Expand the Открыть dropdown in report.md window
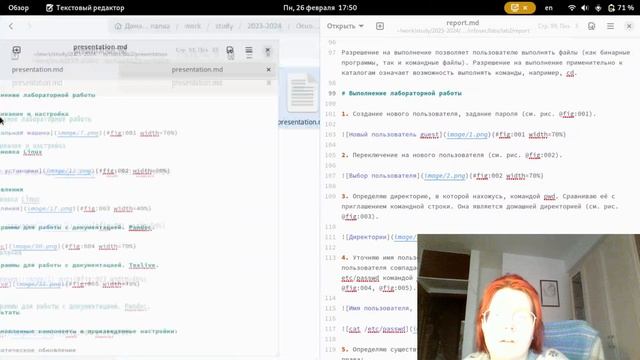This screenshot has height=360, width=640. pyautogui.click(x=345, y=26)
